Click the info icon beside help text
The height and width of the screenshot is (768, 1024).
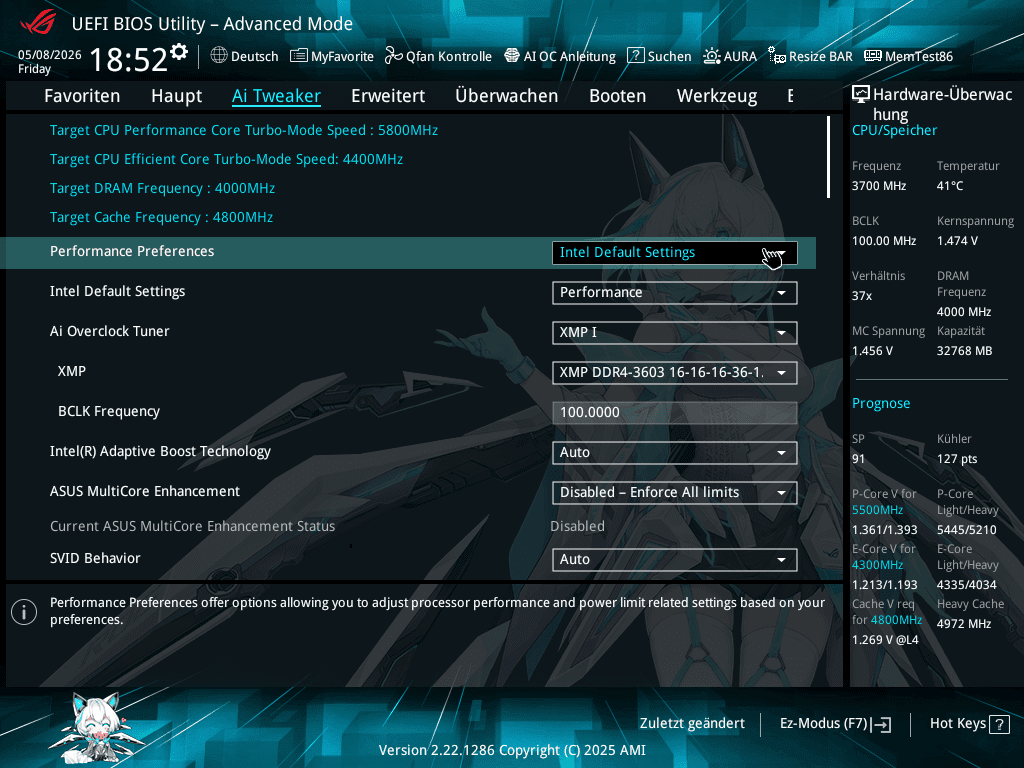(x=24, y=612)
